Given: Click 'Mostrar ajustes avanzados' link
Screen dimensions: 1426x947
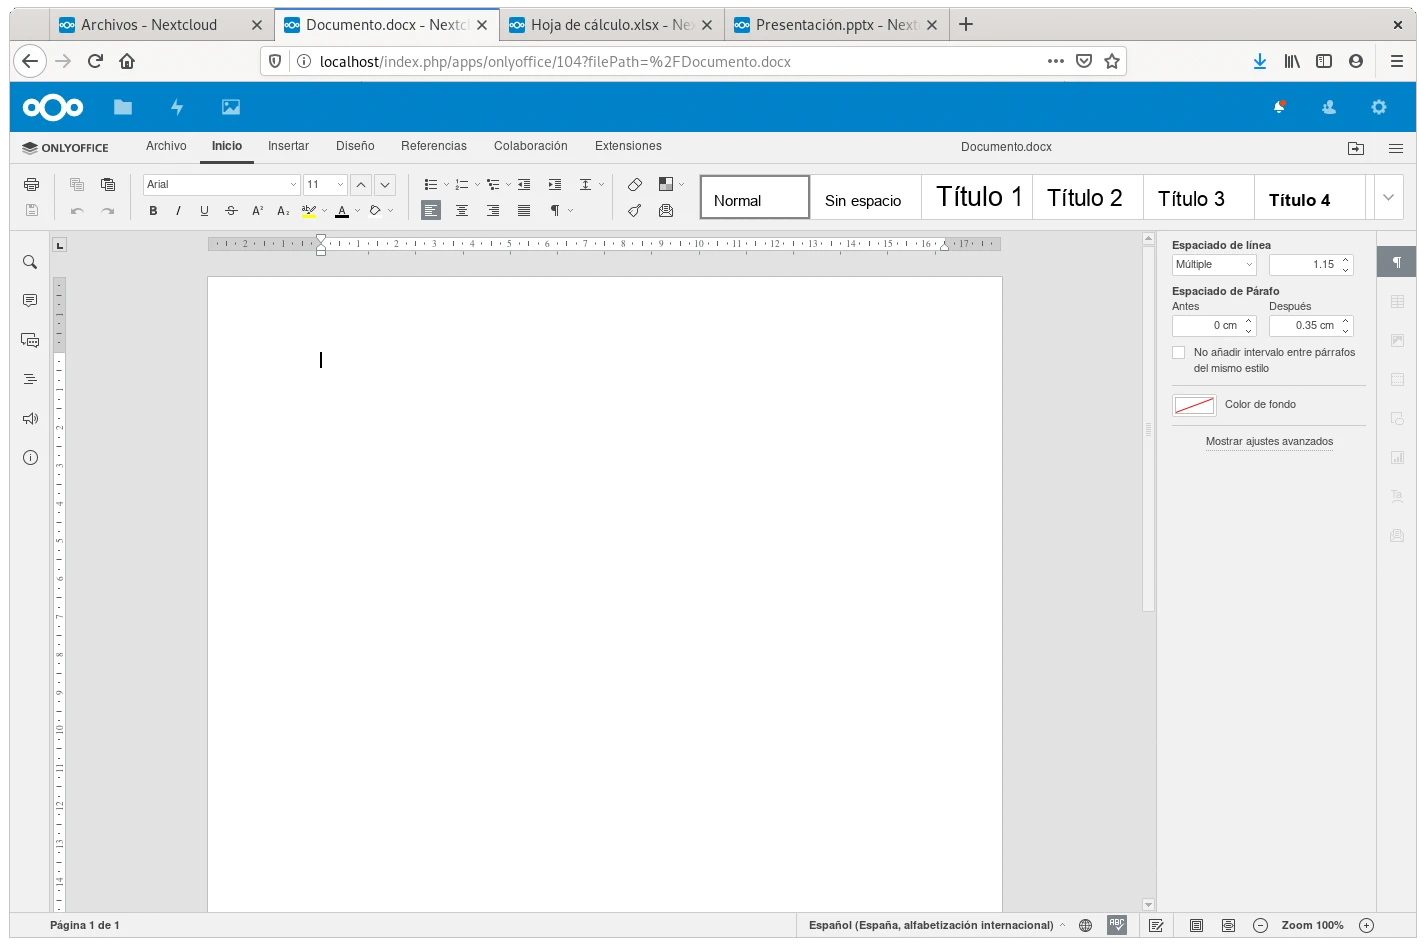Looking at the screenshot, I should (1269, 441).
